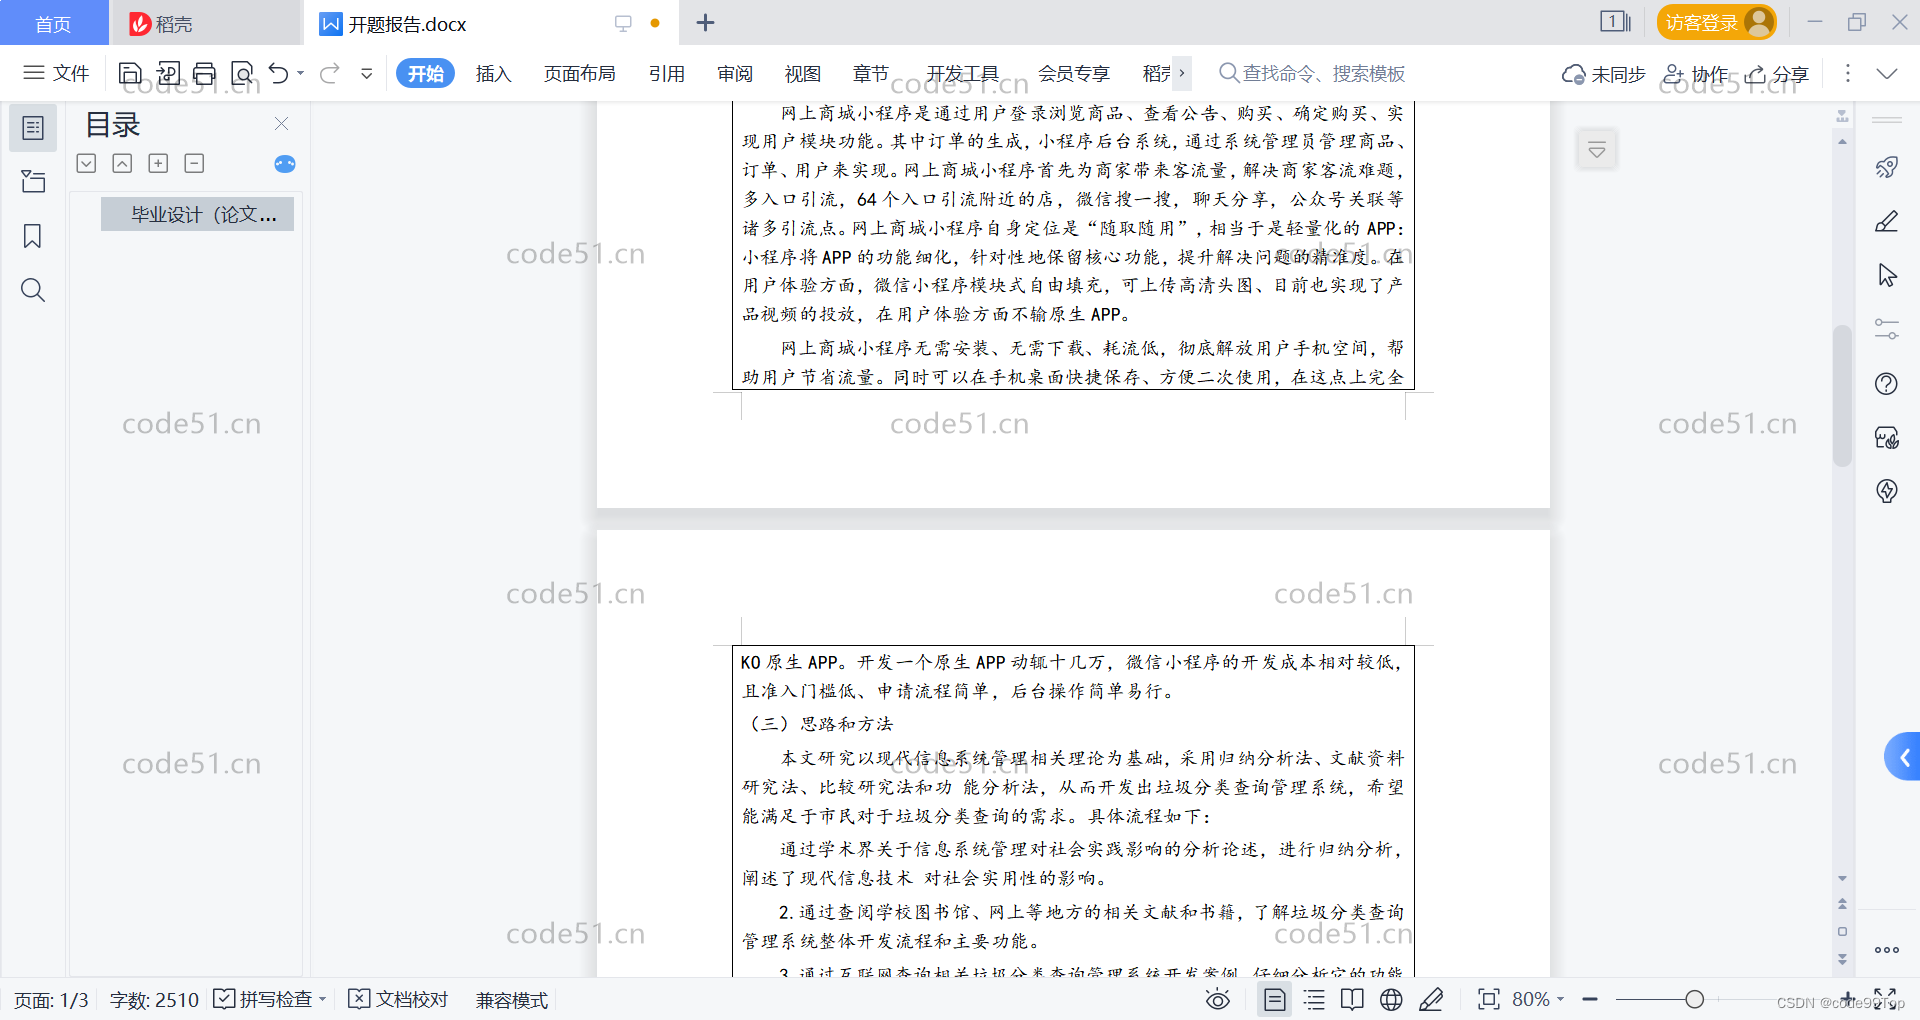The image size is (1920, 1020).
Task: Open the more options vertical dots
Action: pos(1848,73)
